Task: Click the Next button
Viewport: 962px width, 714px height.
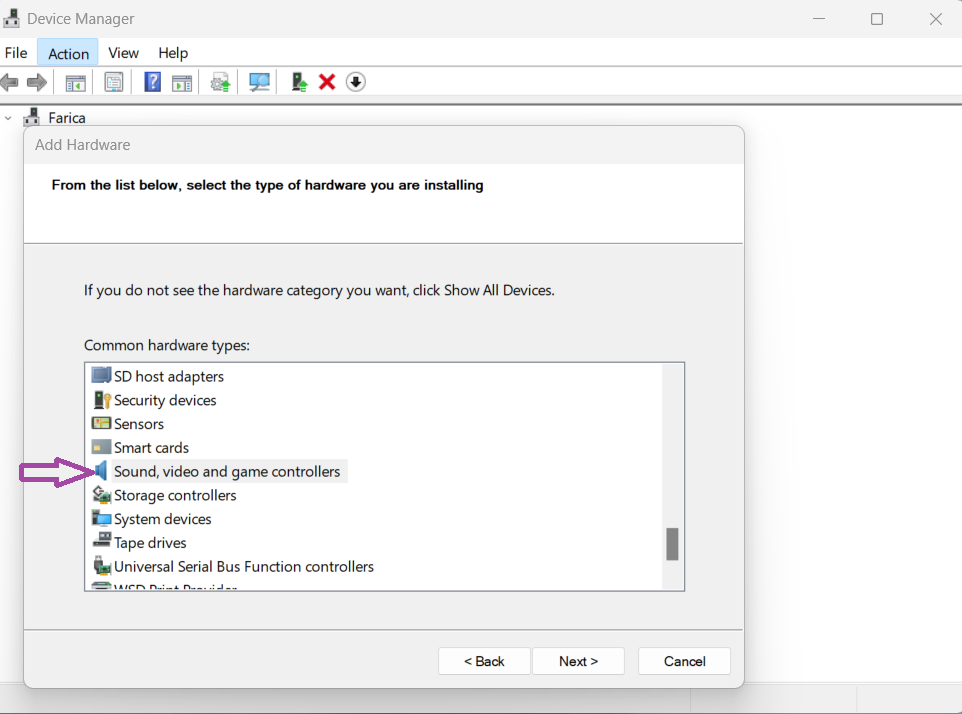Action: pyautogui.click(x=578, y=661)
